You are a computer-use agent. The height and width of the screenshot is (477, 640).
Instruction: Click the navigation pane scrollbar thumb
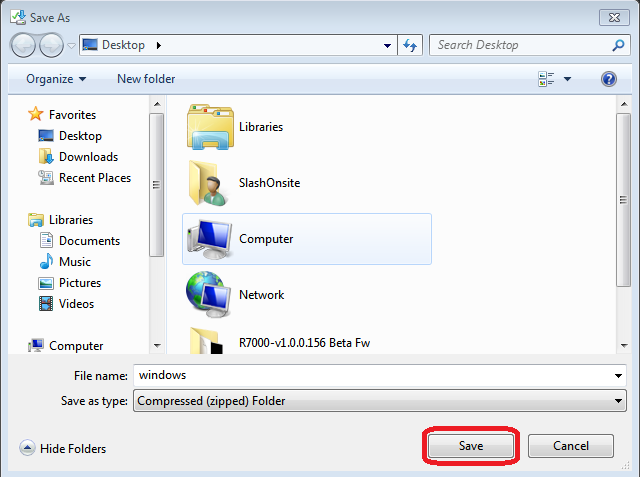tap(156, 185)
